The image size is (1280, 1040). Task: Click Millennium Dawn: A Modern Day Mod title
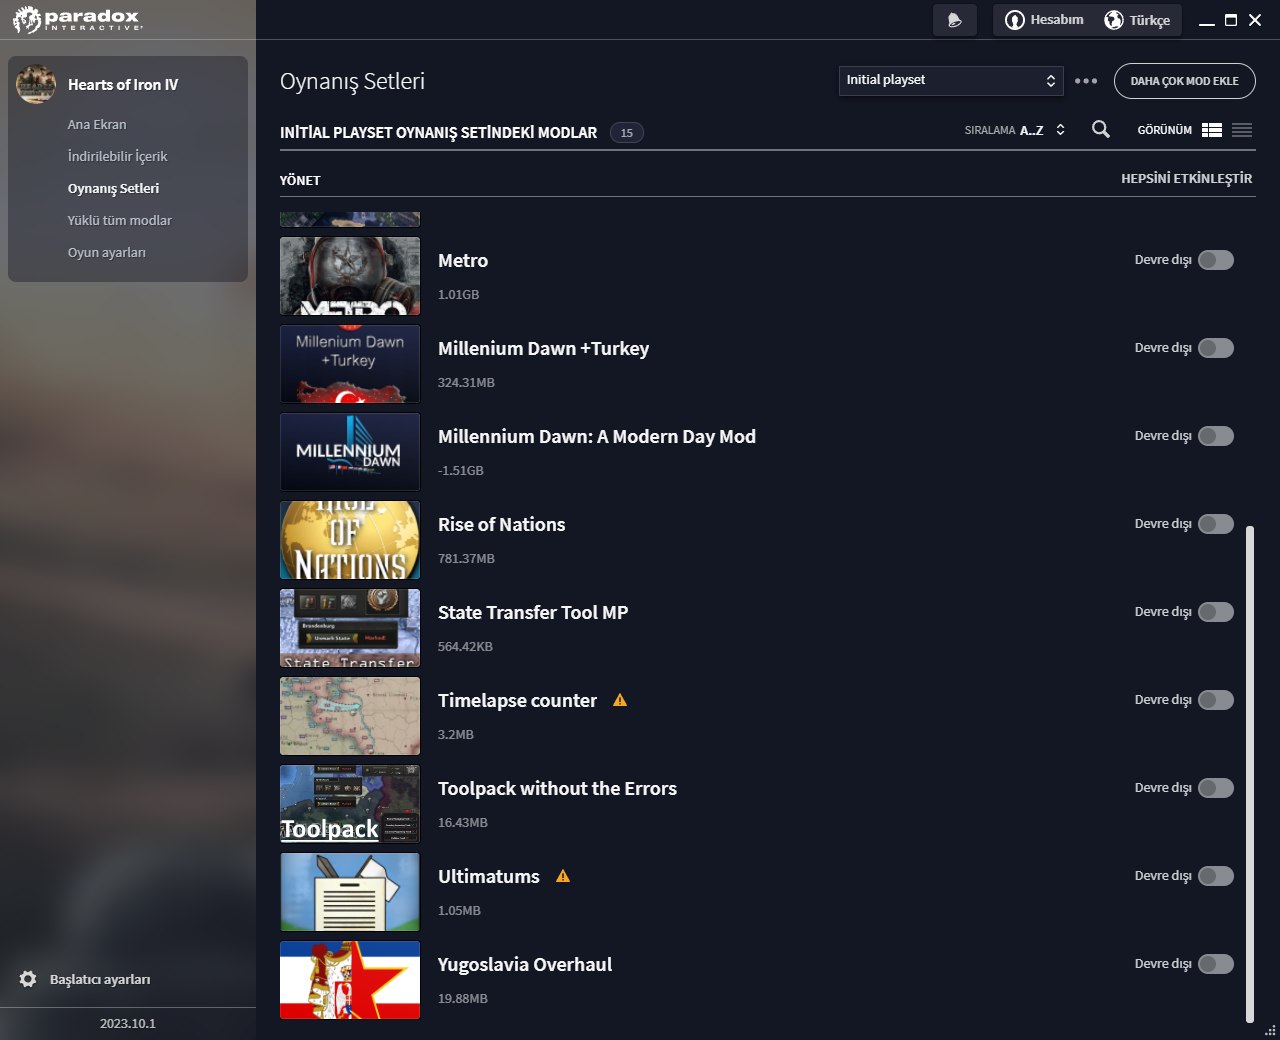point(597,436)
